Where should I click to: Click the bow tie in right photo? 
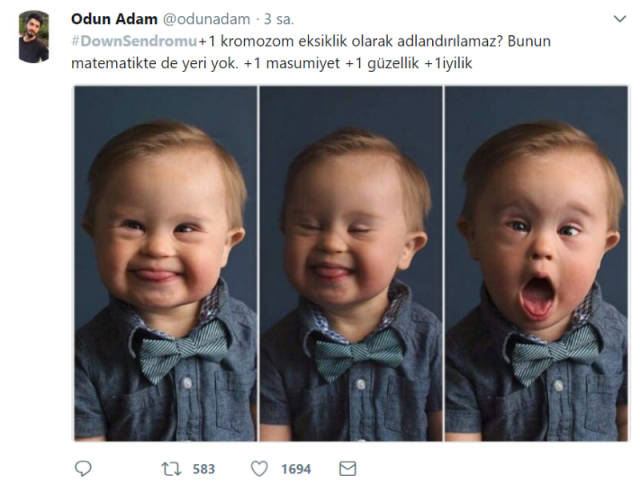(556, 353)
